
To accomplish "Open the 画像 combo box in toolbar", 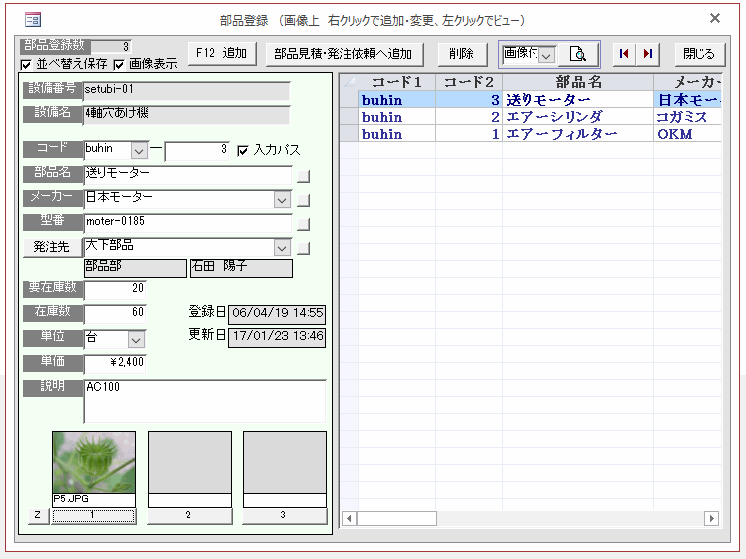I will (547, 55).
